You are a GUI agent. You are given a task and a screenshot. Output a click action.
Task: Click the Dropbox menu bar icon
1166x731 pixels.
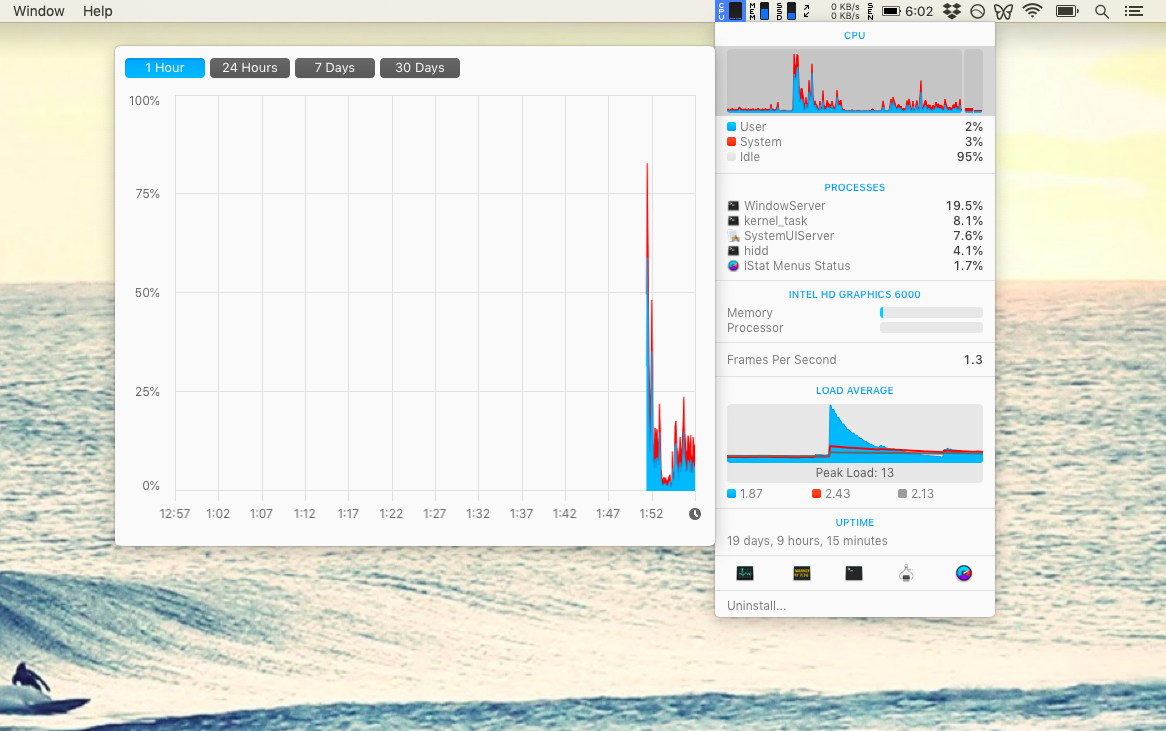[952, 11]
